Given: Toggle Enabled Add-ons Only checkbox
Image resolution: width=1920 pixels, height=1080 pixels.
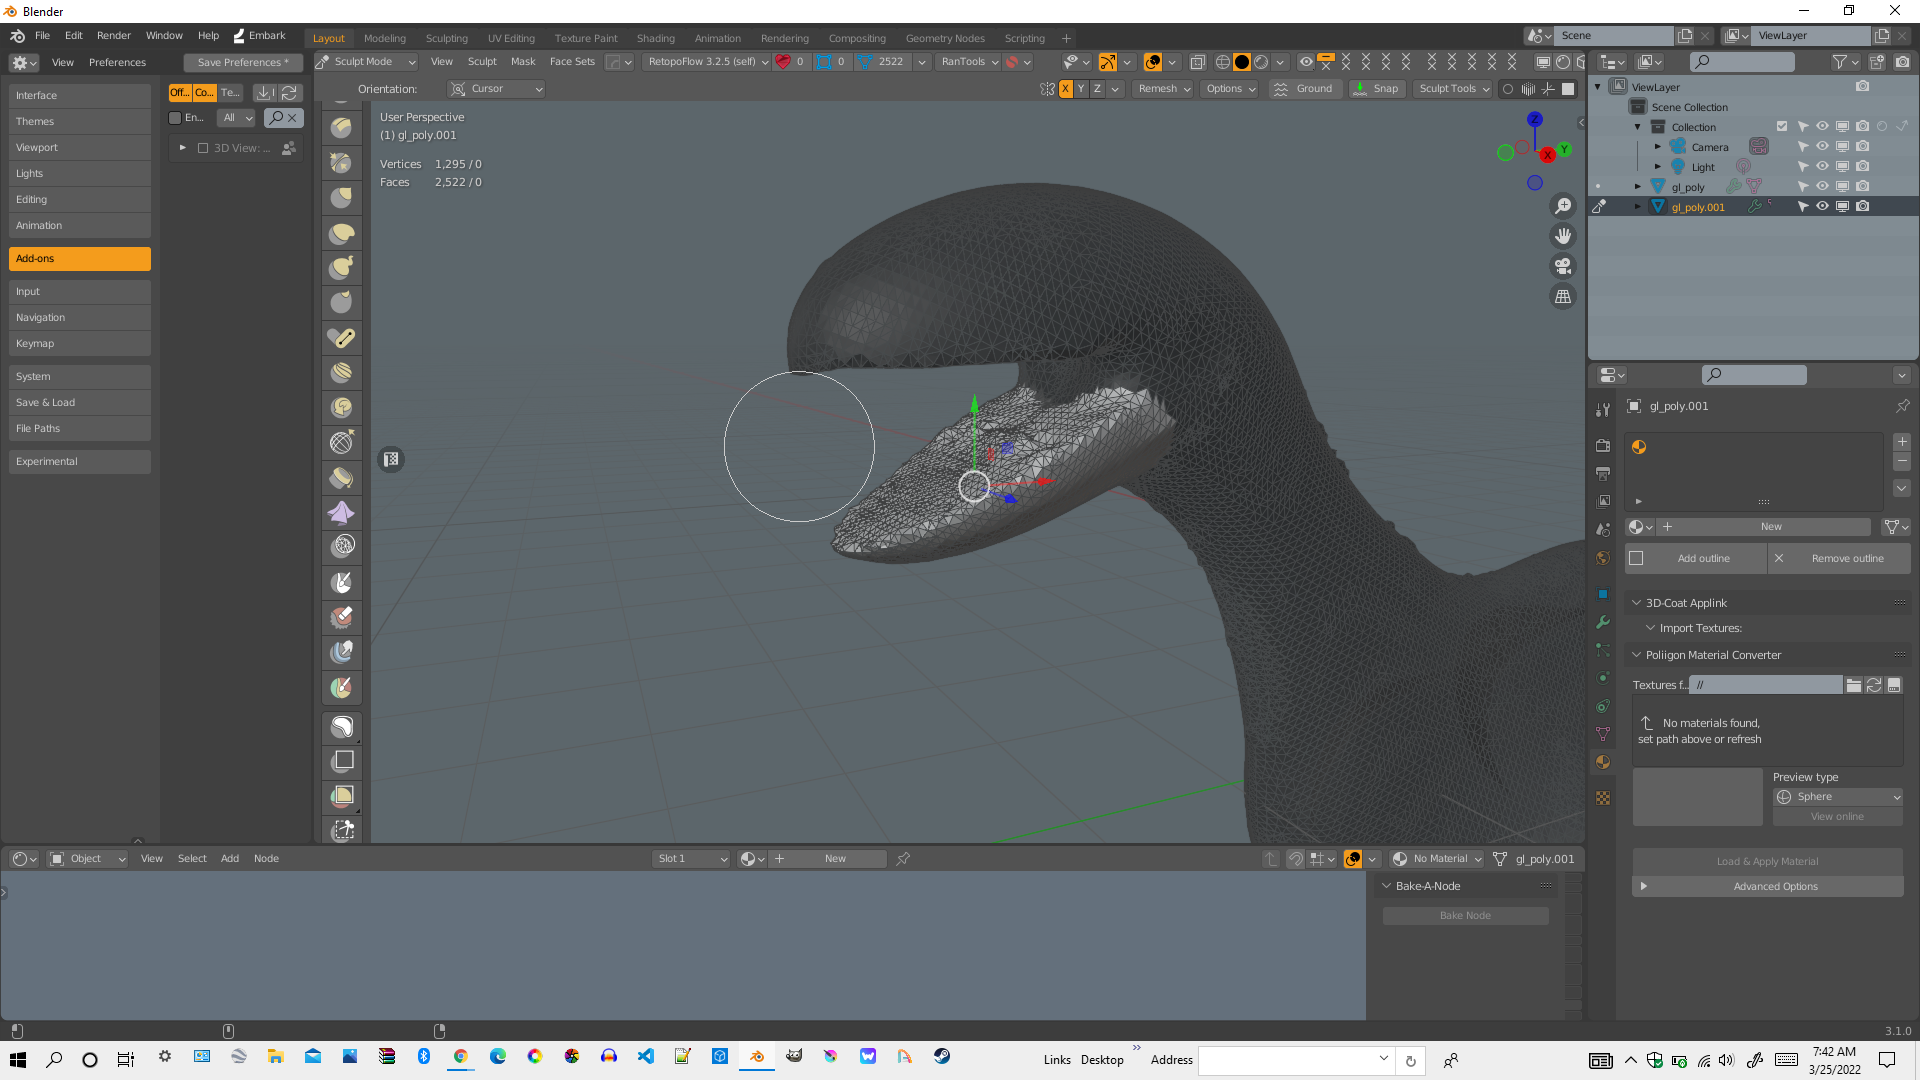Looking at the screenshot, I should tap(175, 118).
